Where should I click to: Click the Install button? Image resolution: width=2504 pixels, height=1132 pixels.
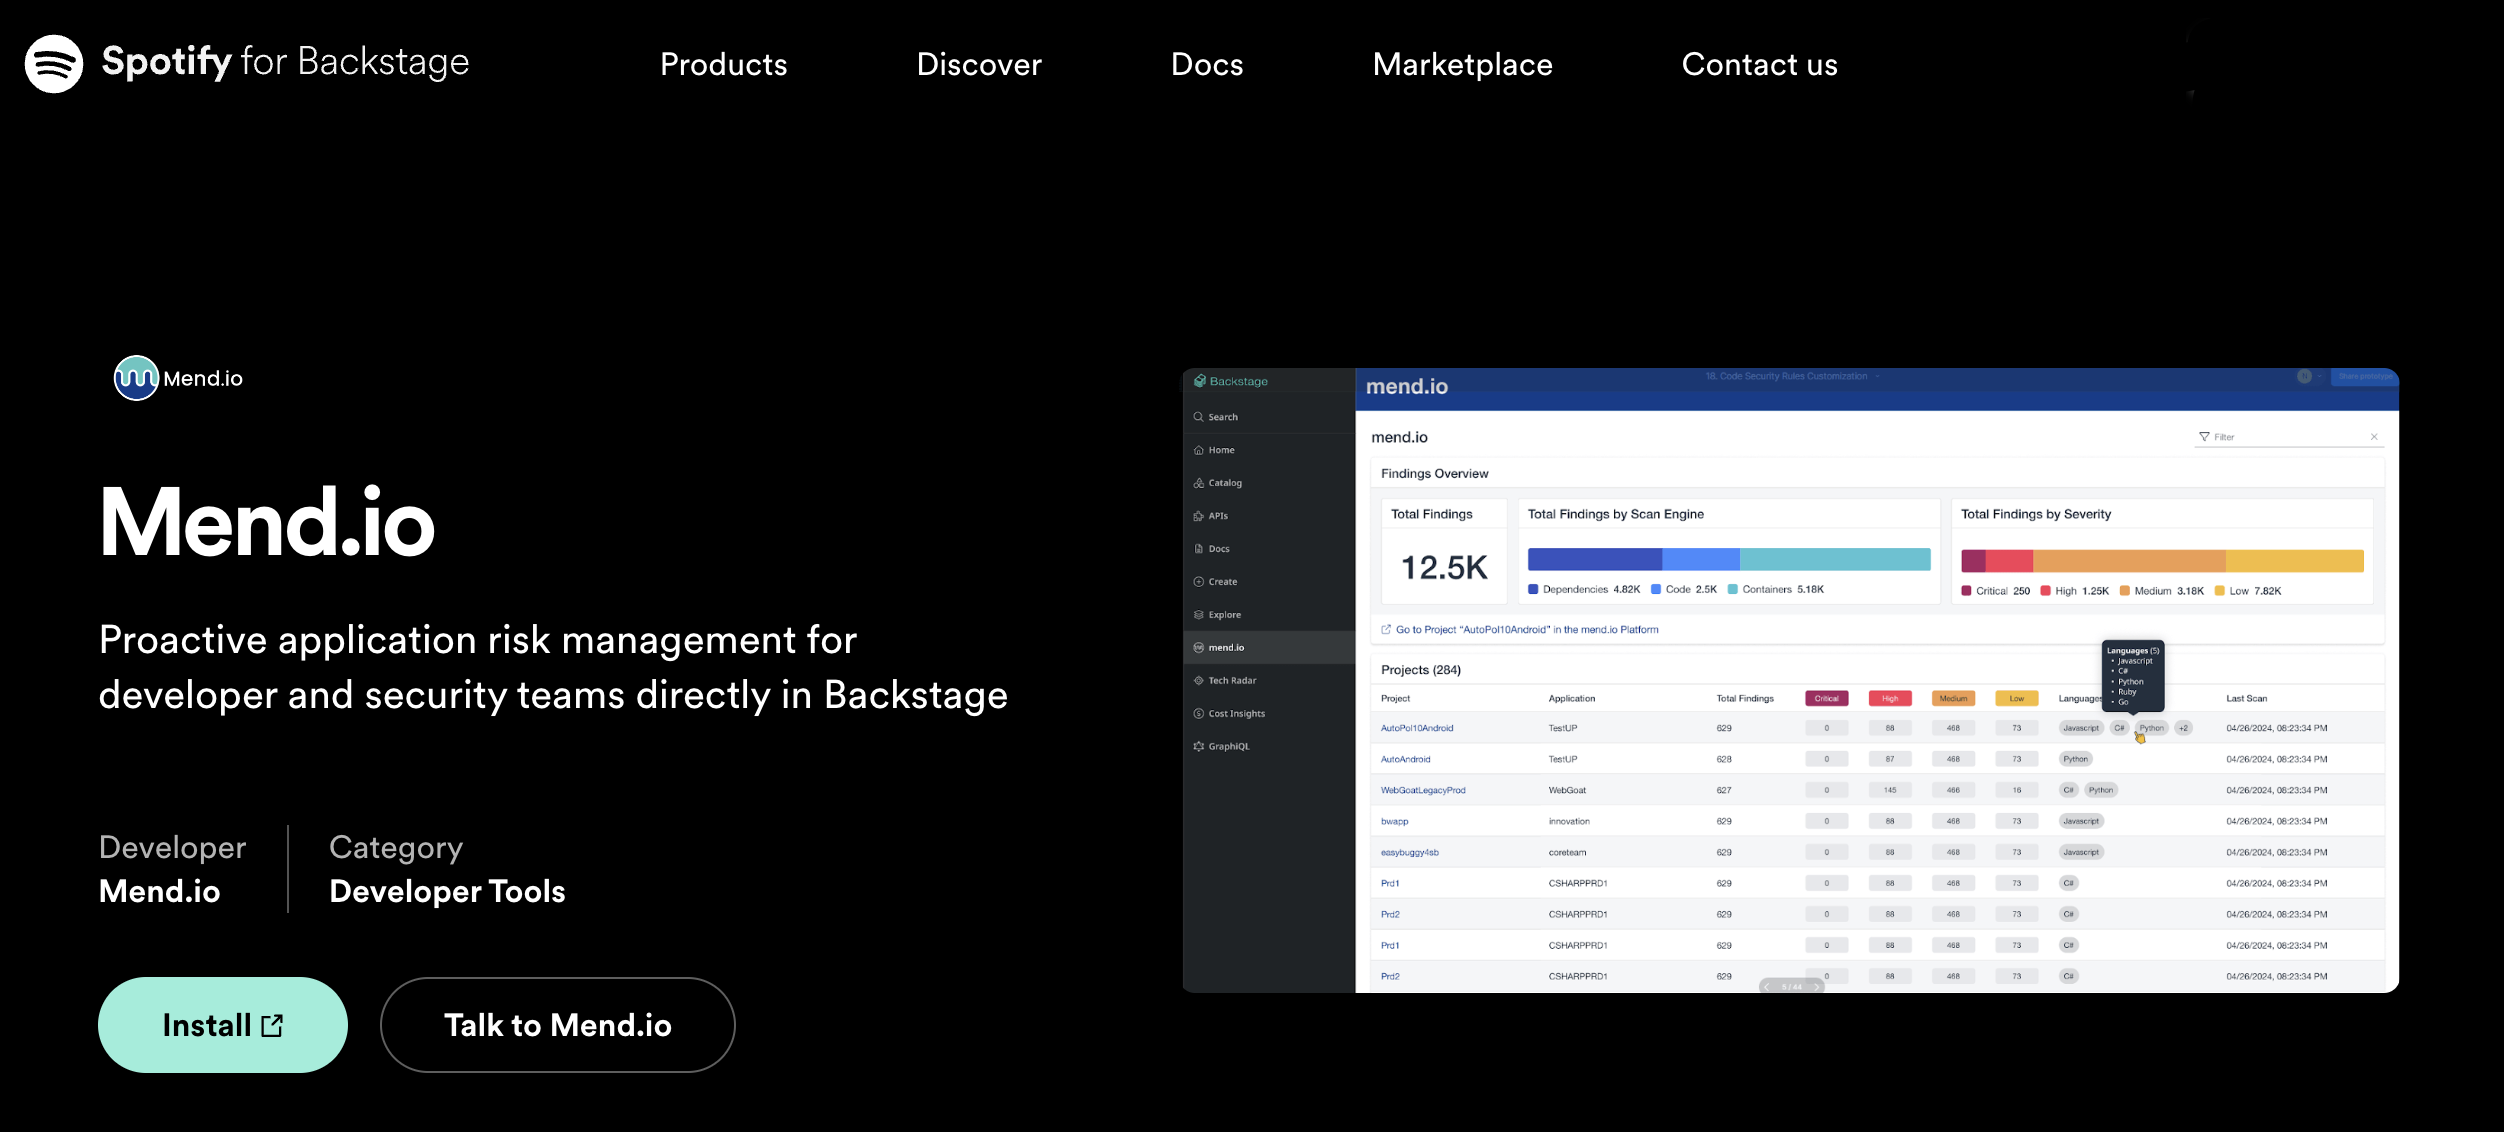(x=222, y=1025)
